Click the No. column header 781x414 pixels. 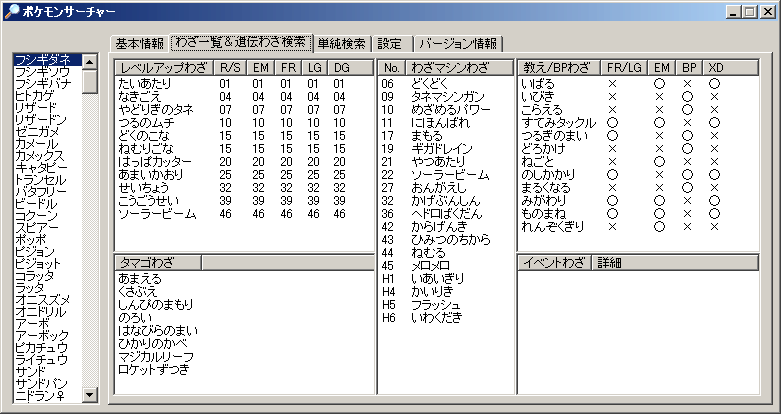point(392,68)
